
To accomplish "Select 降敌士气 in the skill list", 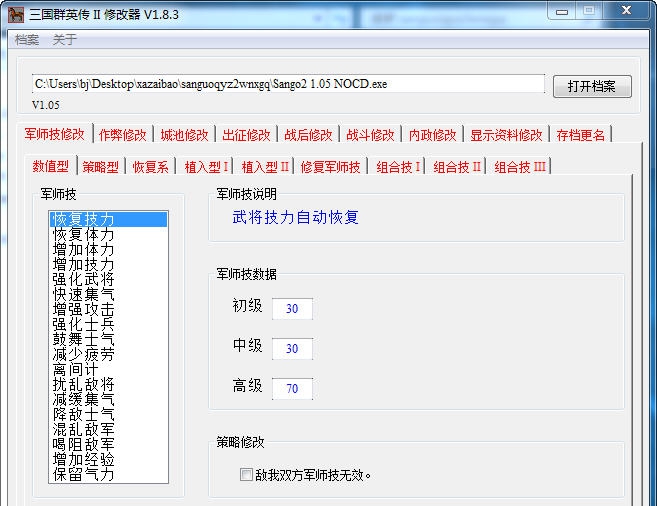I will coord(108,414).
